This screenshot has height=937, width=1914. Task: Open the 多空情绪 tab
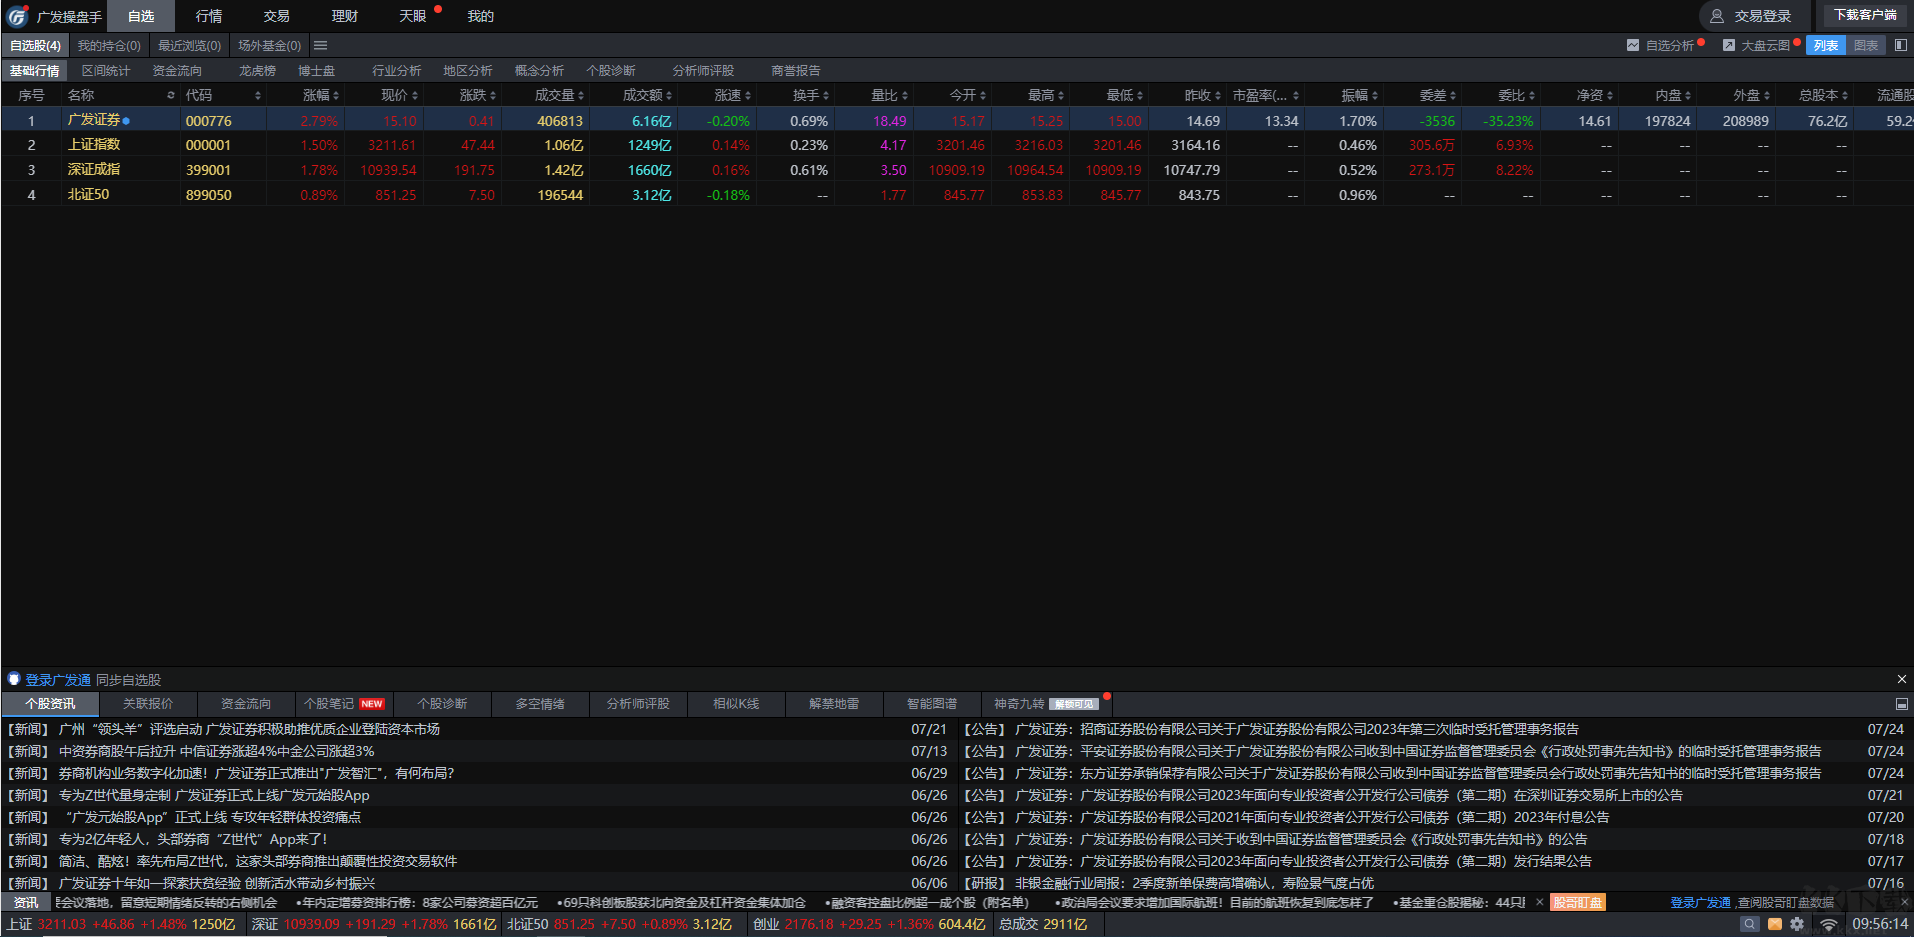point(540,704)
